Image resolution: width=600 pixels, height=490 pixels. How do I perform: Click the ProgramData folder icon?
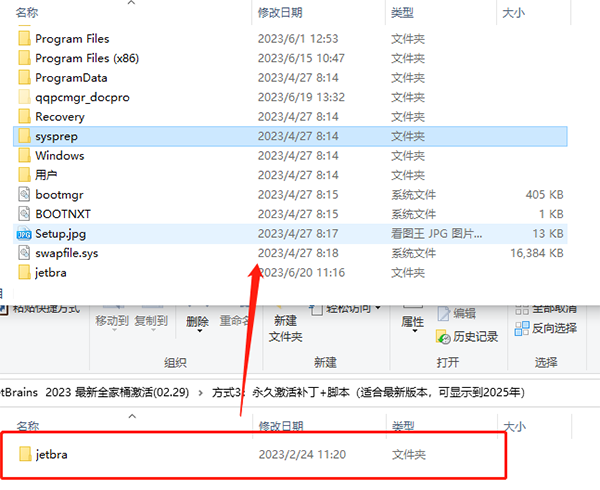tap(24, 78)
